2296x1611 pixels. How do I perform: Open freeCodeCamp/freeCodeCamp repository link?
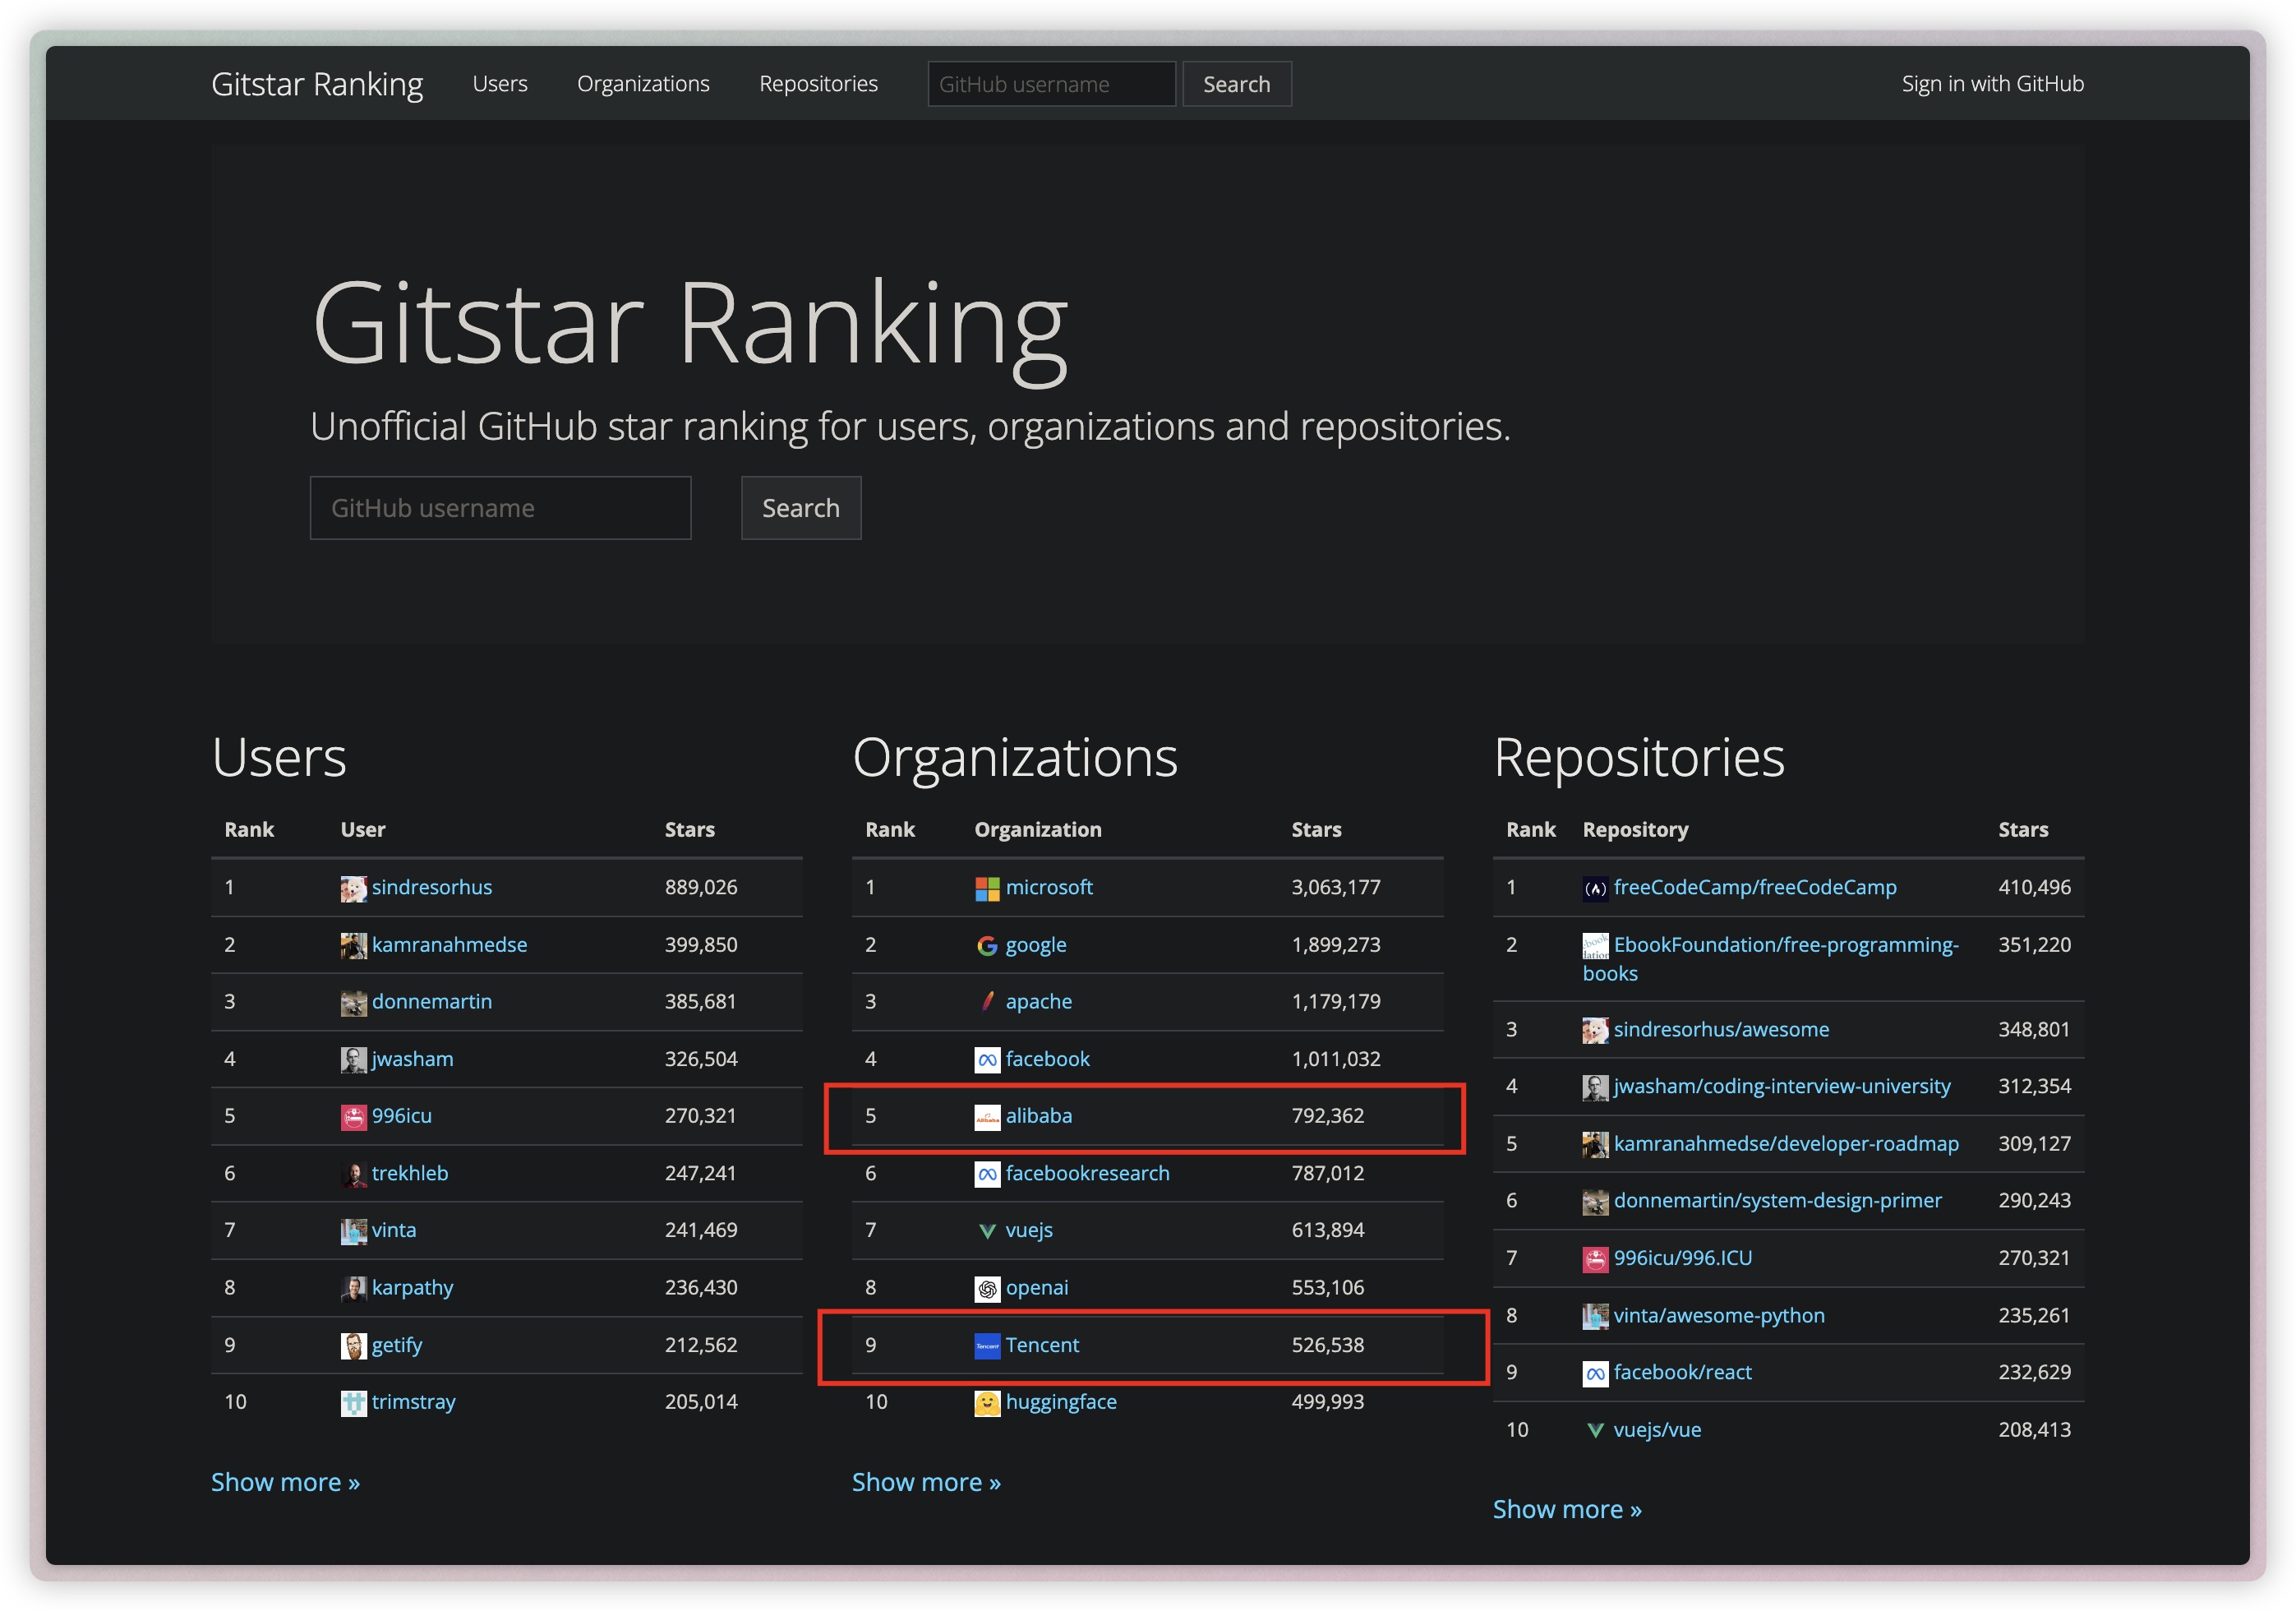(x=1755, y=888)
